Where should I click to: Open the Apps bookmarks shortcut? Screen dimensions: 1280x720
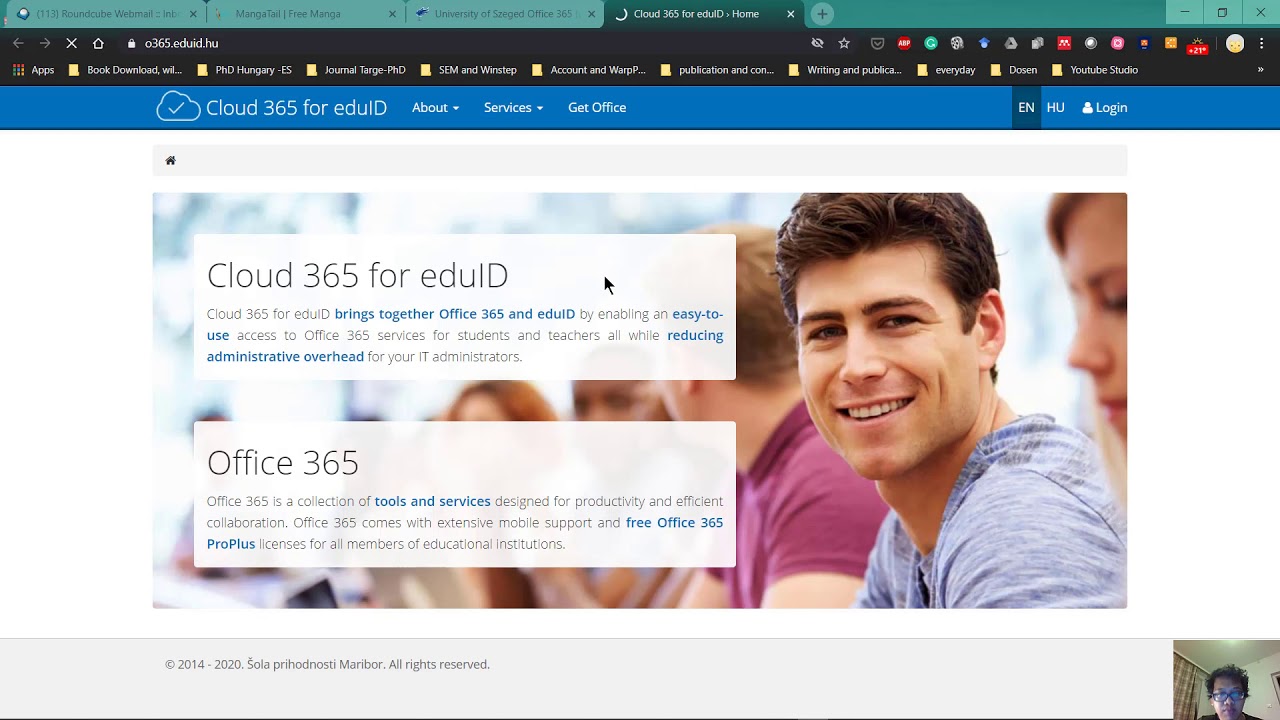(33, 70)
